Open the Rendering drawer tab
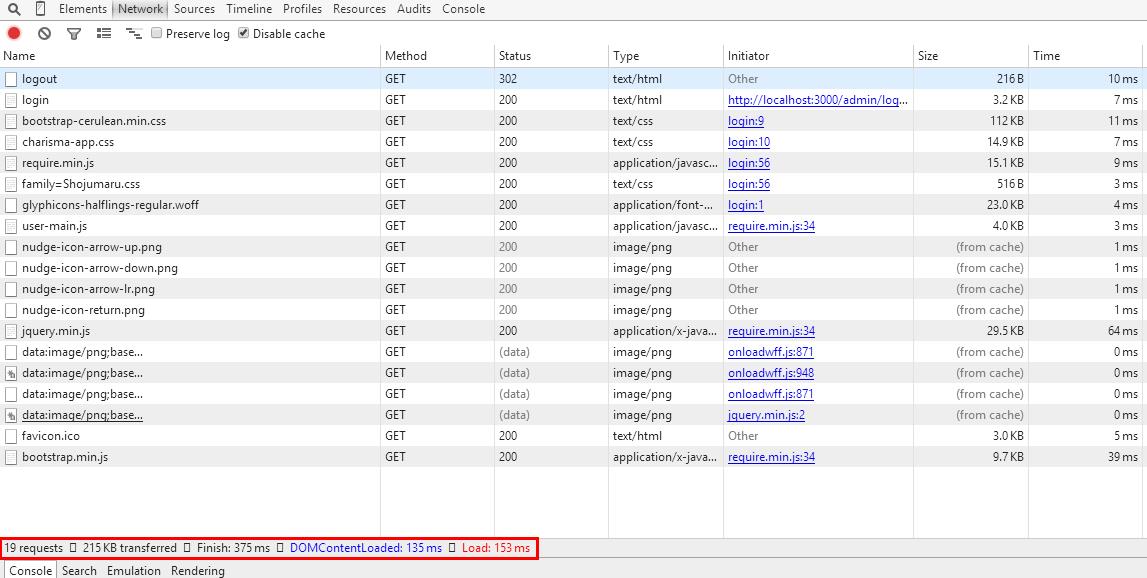Viewport: 1147px width, 578px height. (x=198, y=570)
